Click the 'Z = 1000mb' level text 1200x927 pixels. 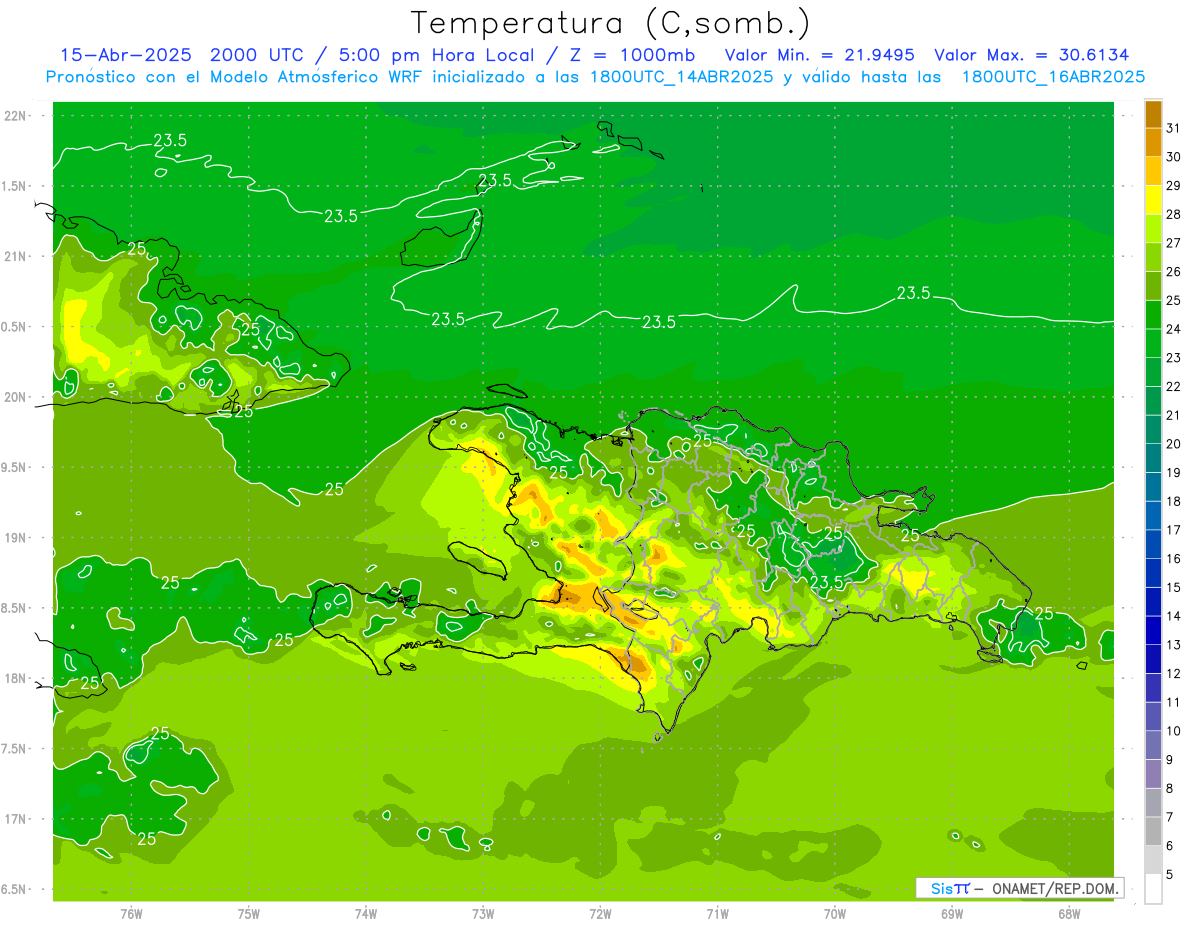632,55
